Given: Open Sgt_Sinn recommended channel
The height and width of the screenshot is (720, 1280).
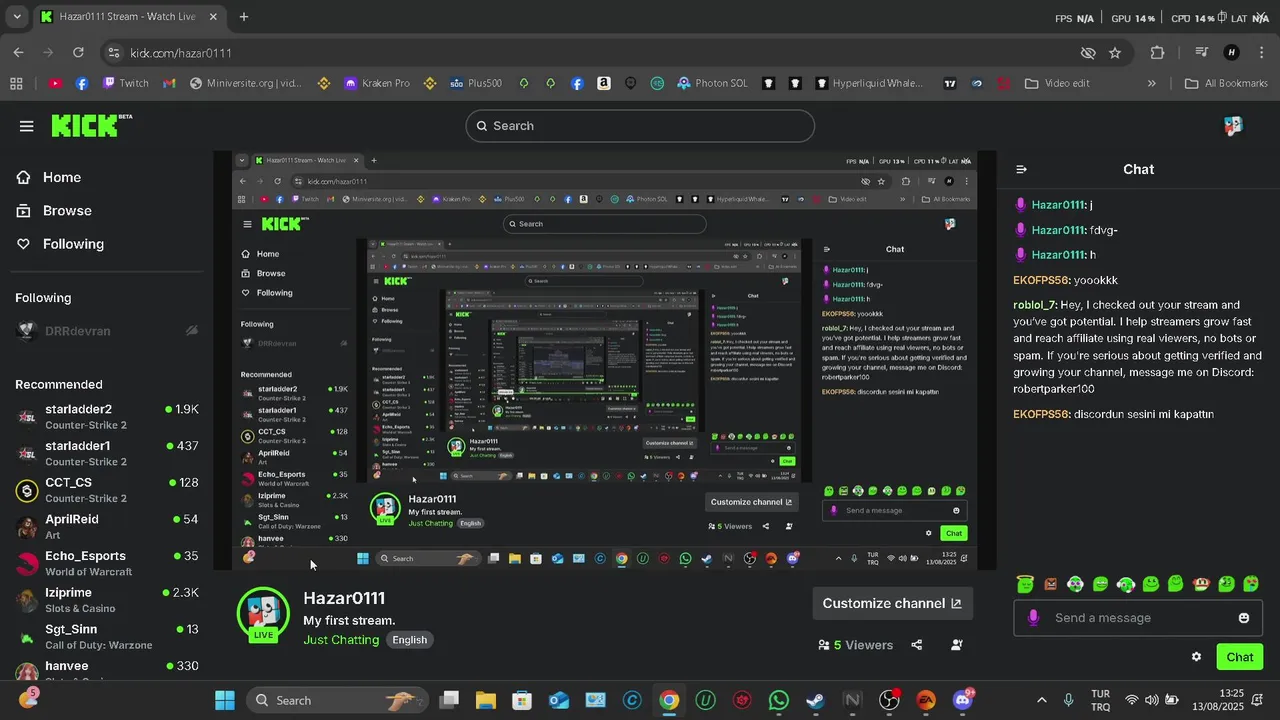Looking at the screenshot, I should click(107, 636).
